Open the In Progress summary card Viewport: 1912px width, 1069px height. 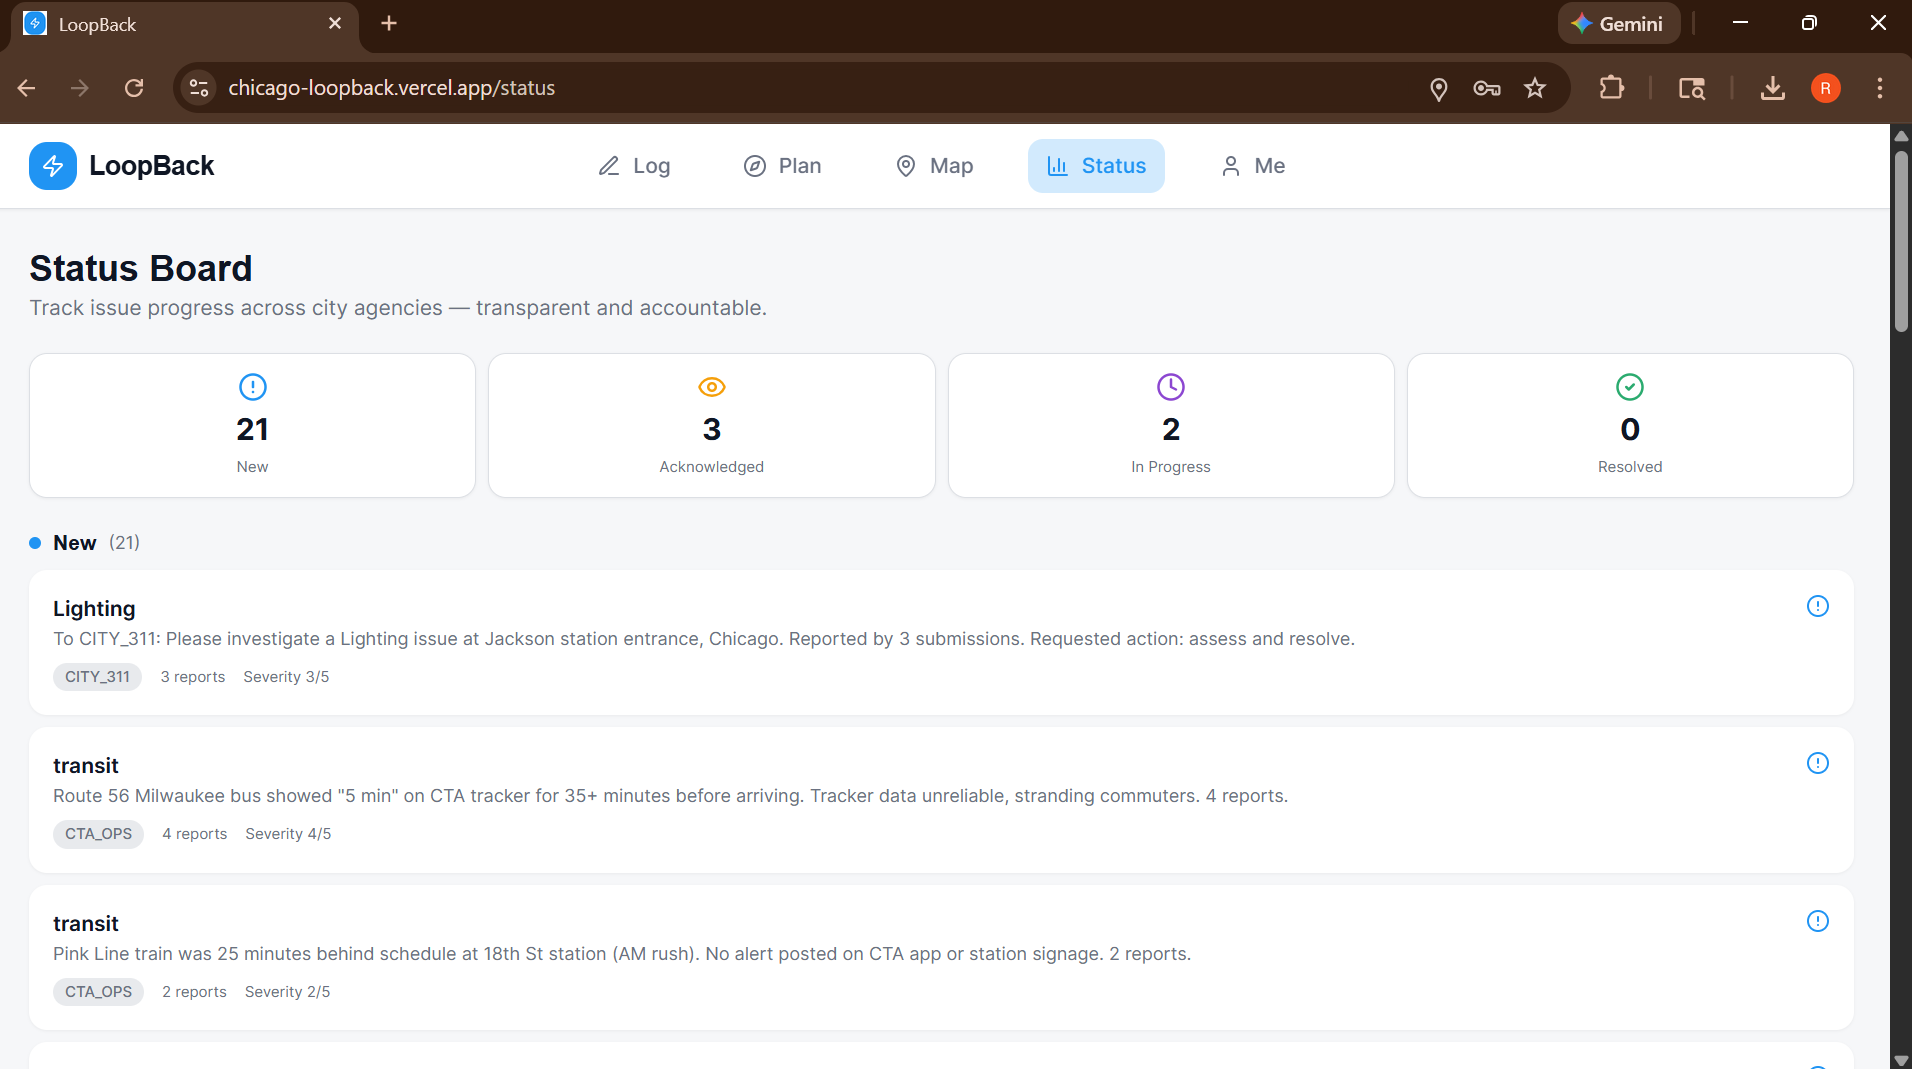point(1171,425)
